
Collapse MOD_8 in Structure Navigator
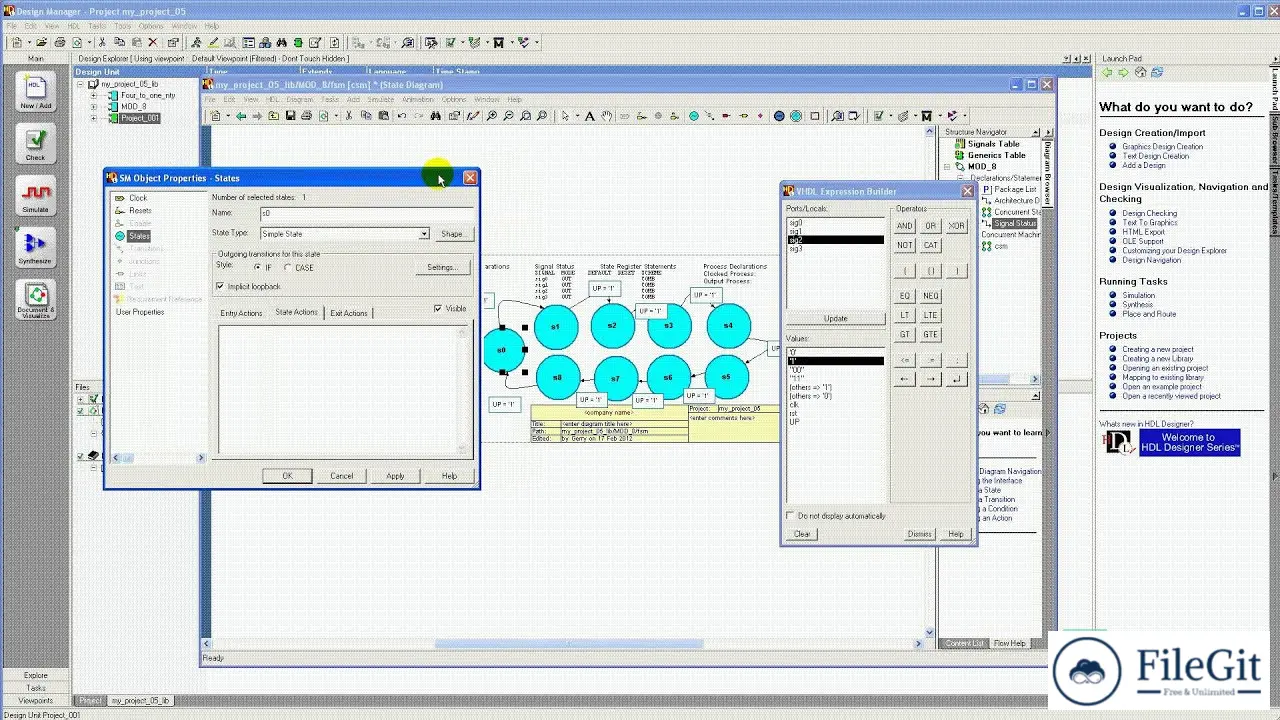click(947, 167)
